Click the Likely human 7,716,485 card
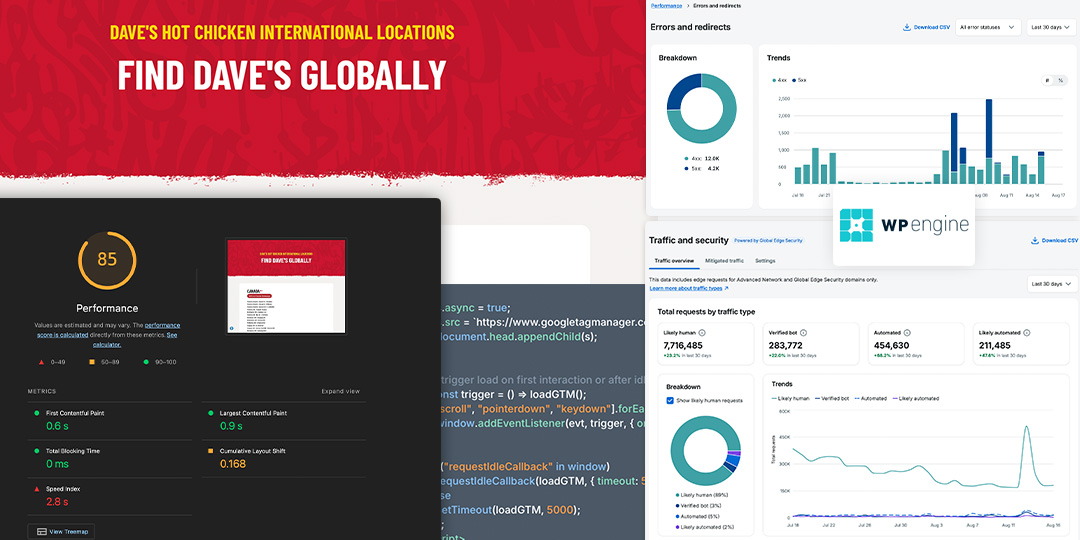This screenshot has height=540, width=1080. pyautogui.click(x=707, y=343)
